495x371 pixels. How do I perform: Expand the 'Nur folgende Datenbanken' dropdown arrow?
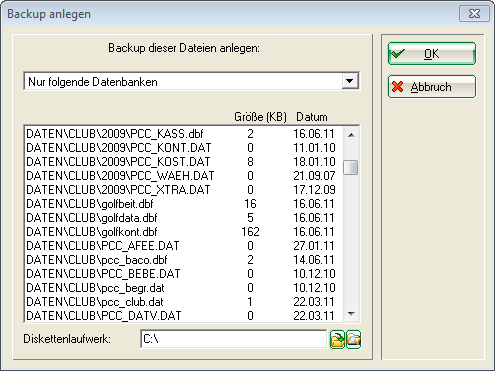tap(350, 81)
